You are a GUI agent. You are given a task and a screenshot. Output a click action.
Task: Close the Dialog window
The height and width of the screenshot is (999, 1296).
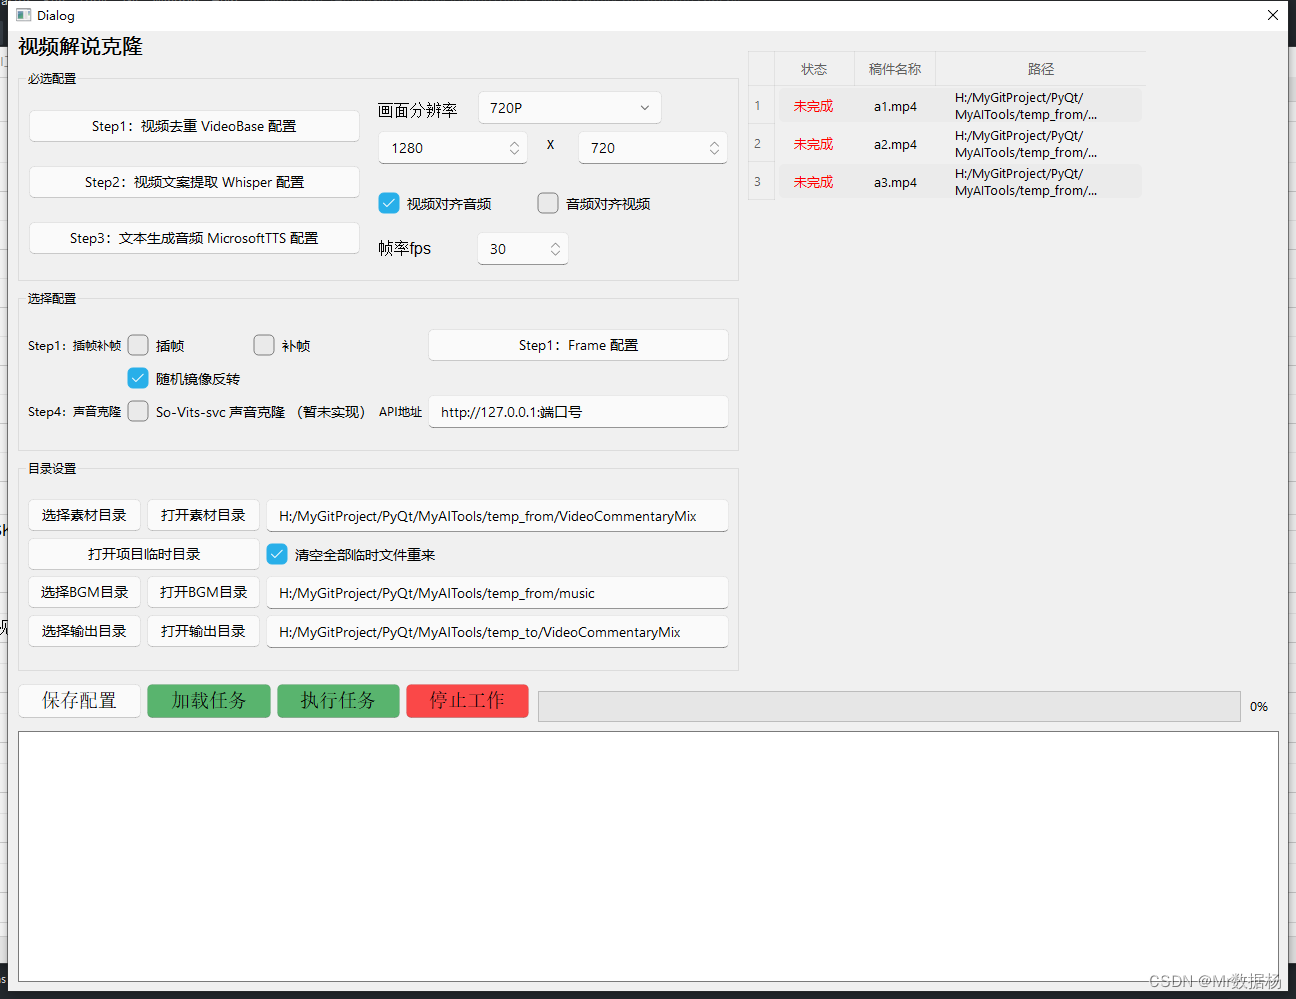point(1272,15)
